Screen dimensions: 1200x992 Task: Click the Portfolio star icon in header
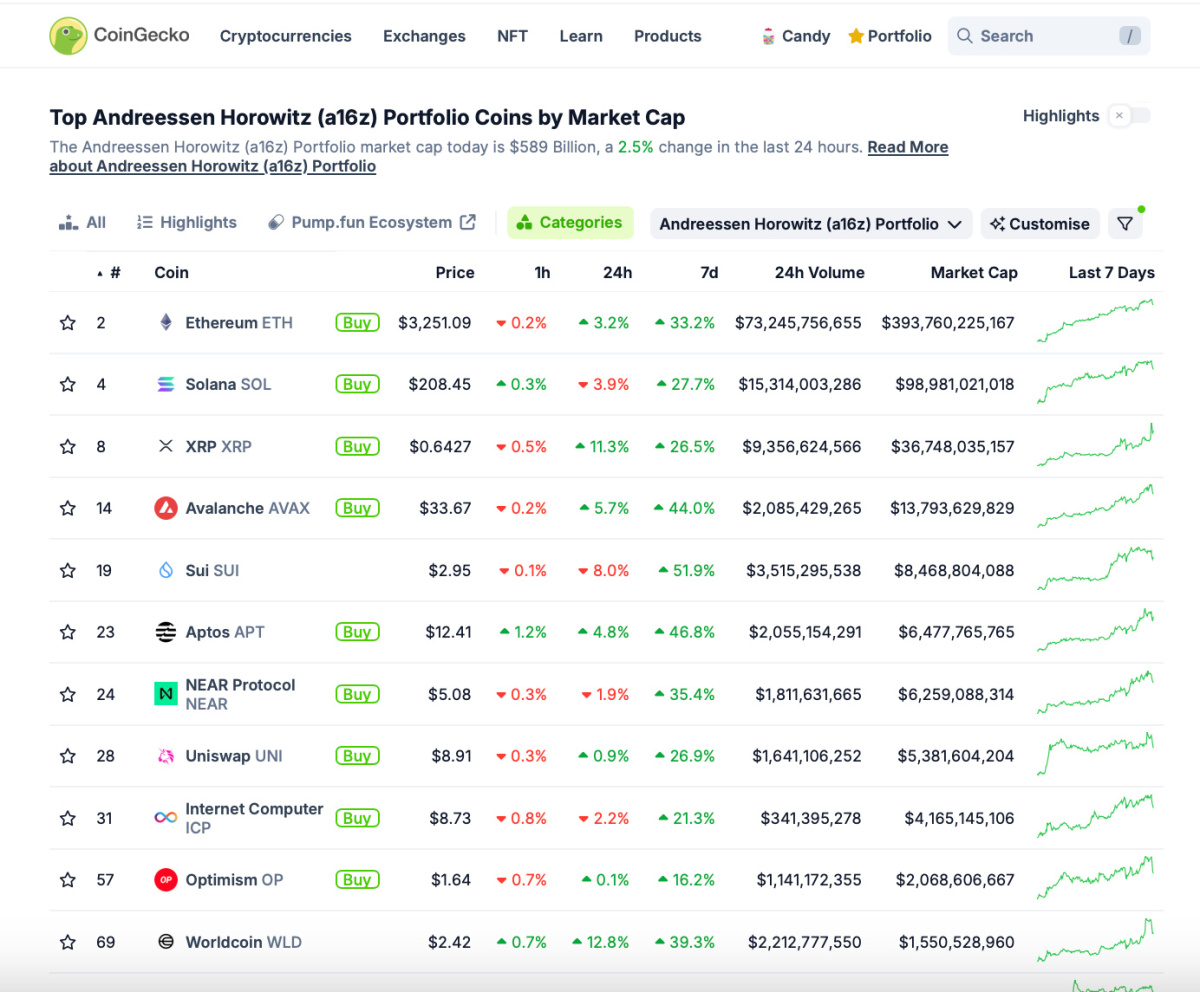coord(856,36)
